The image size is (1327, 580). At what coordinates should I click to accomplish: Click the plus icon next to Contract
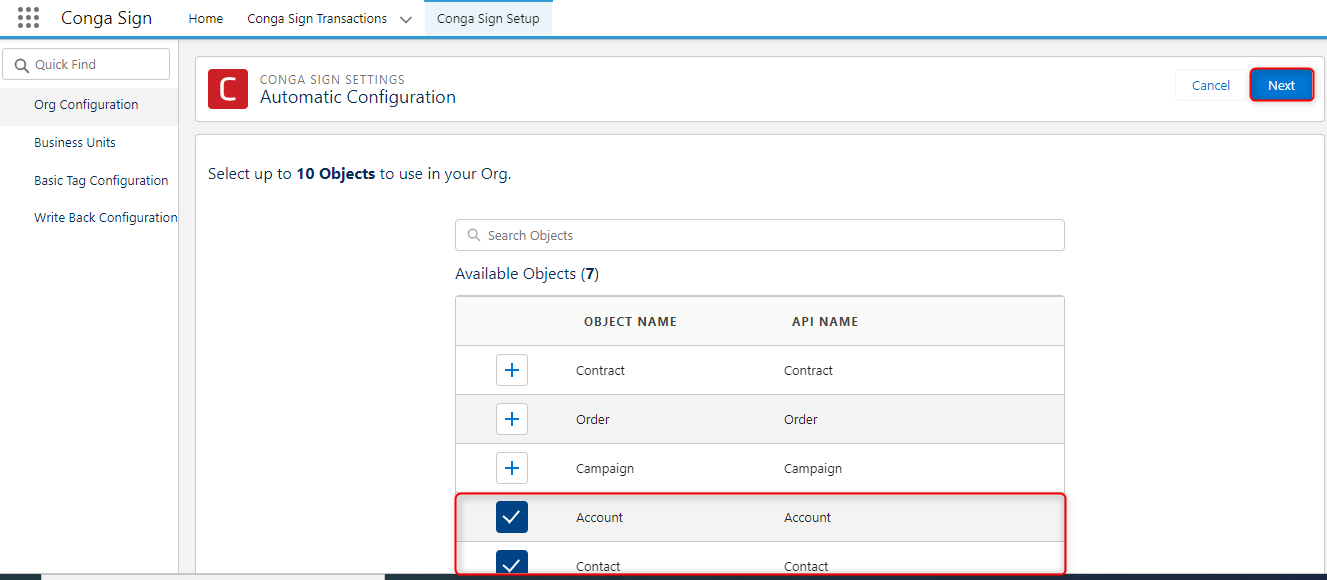coord(511,369)
